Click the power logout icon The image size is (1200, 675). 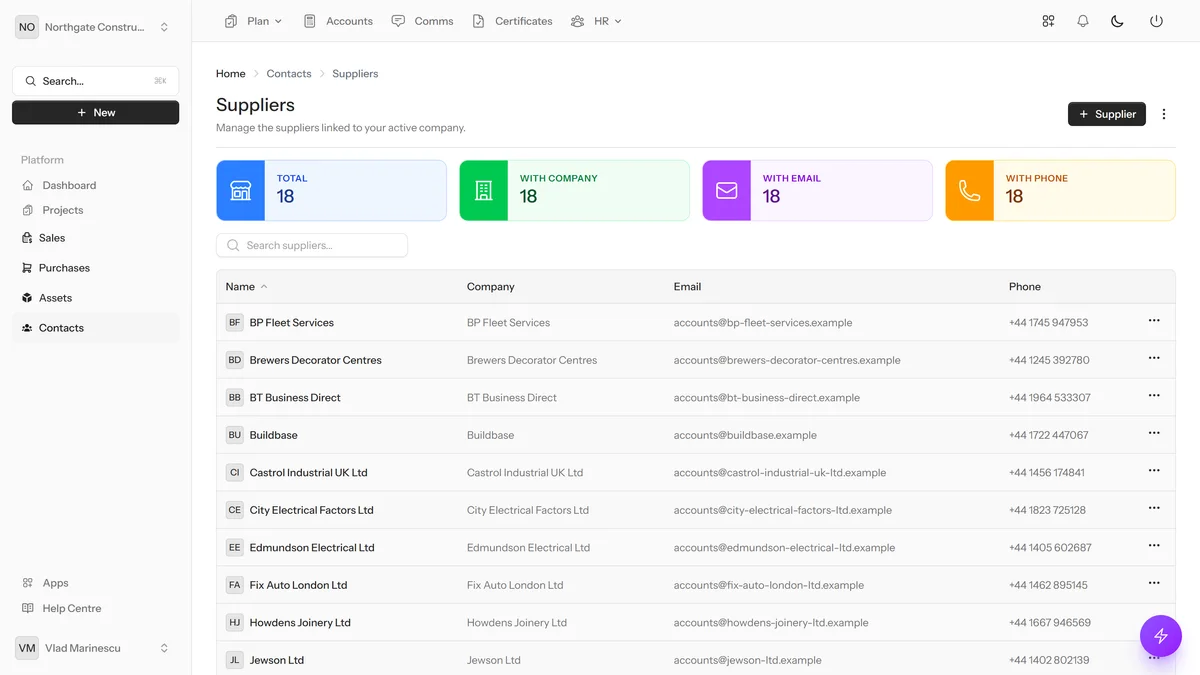1156,21
